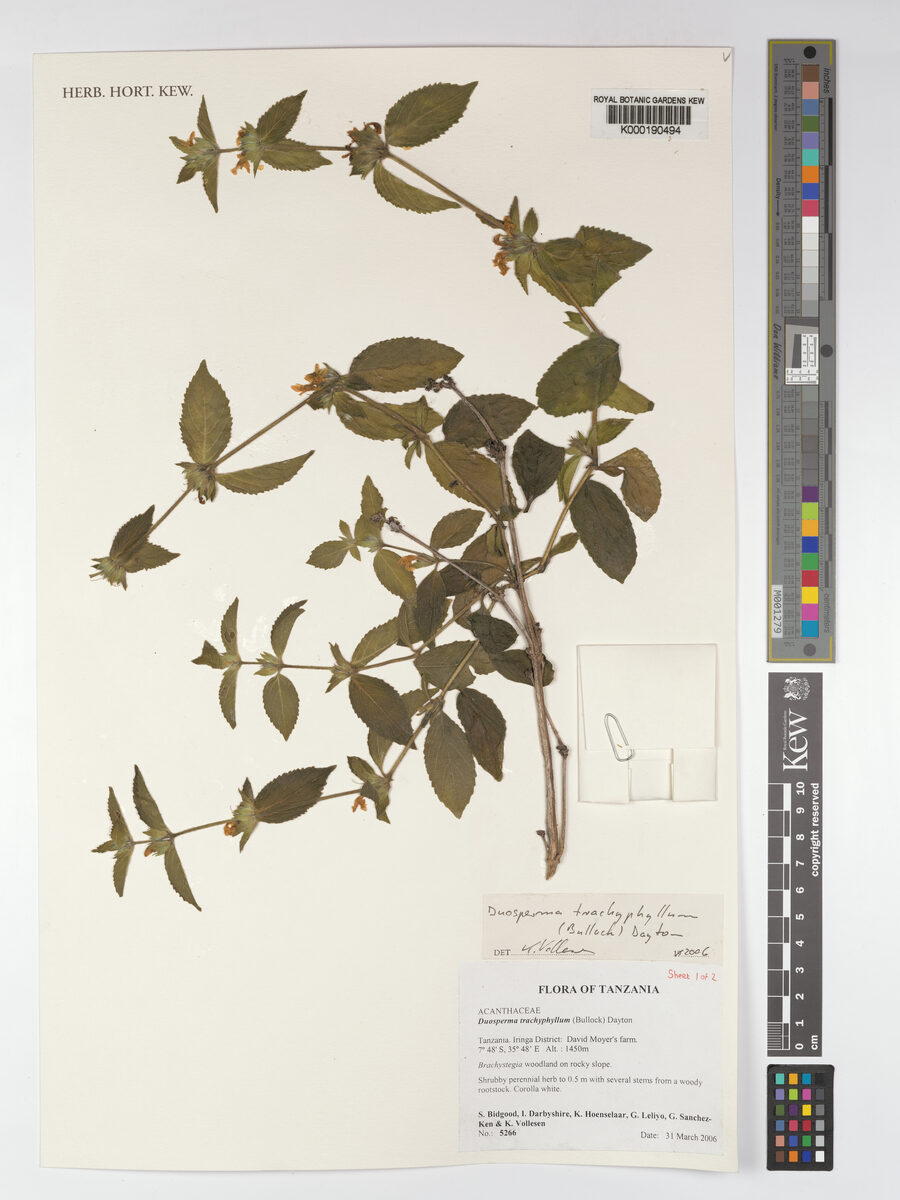Click the small color checker grid at bottom right

pyautogui.click(x=800, y=1116)
